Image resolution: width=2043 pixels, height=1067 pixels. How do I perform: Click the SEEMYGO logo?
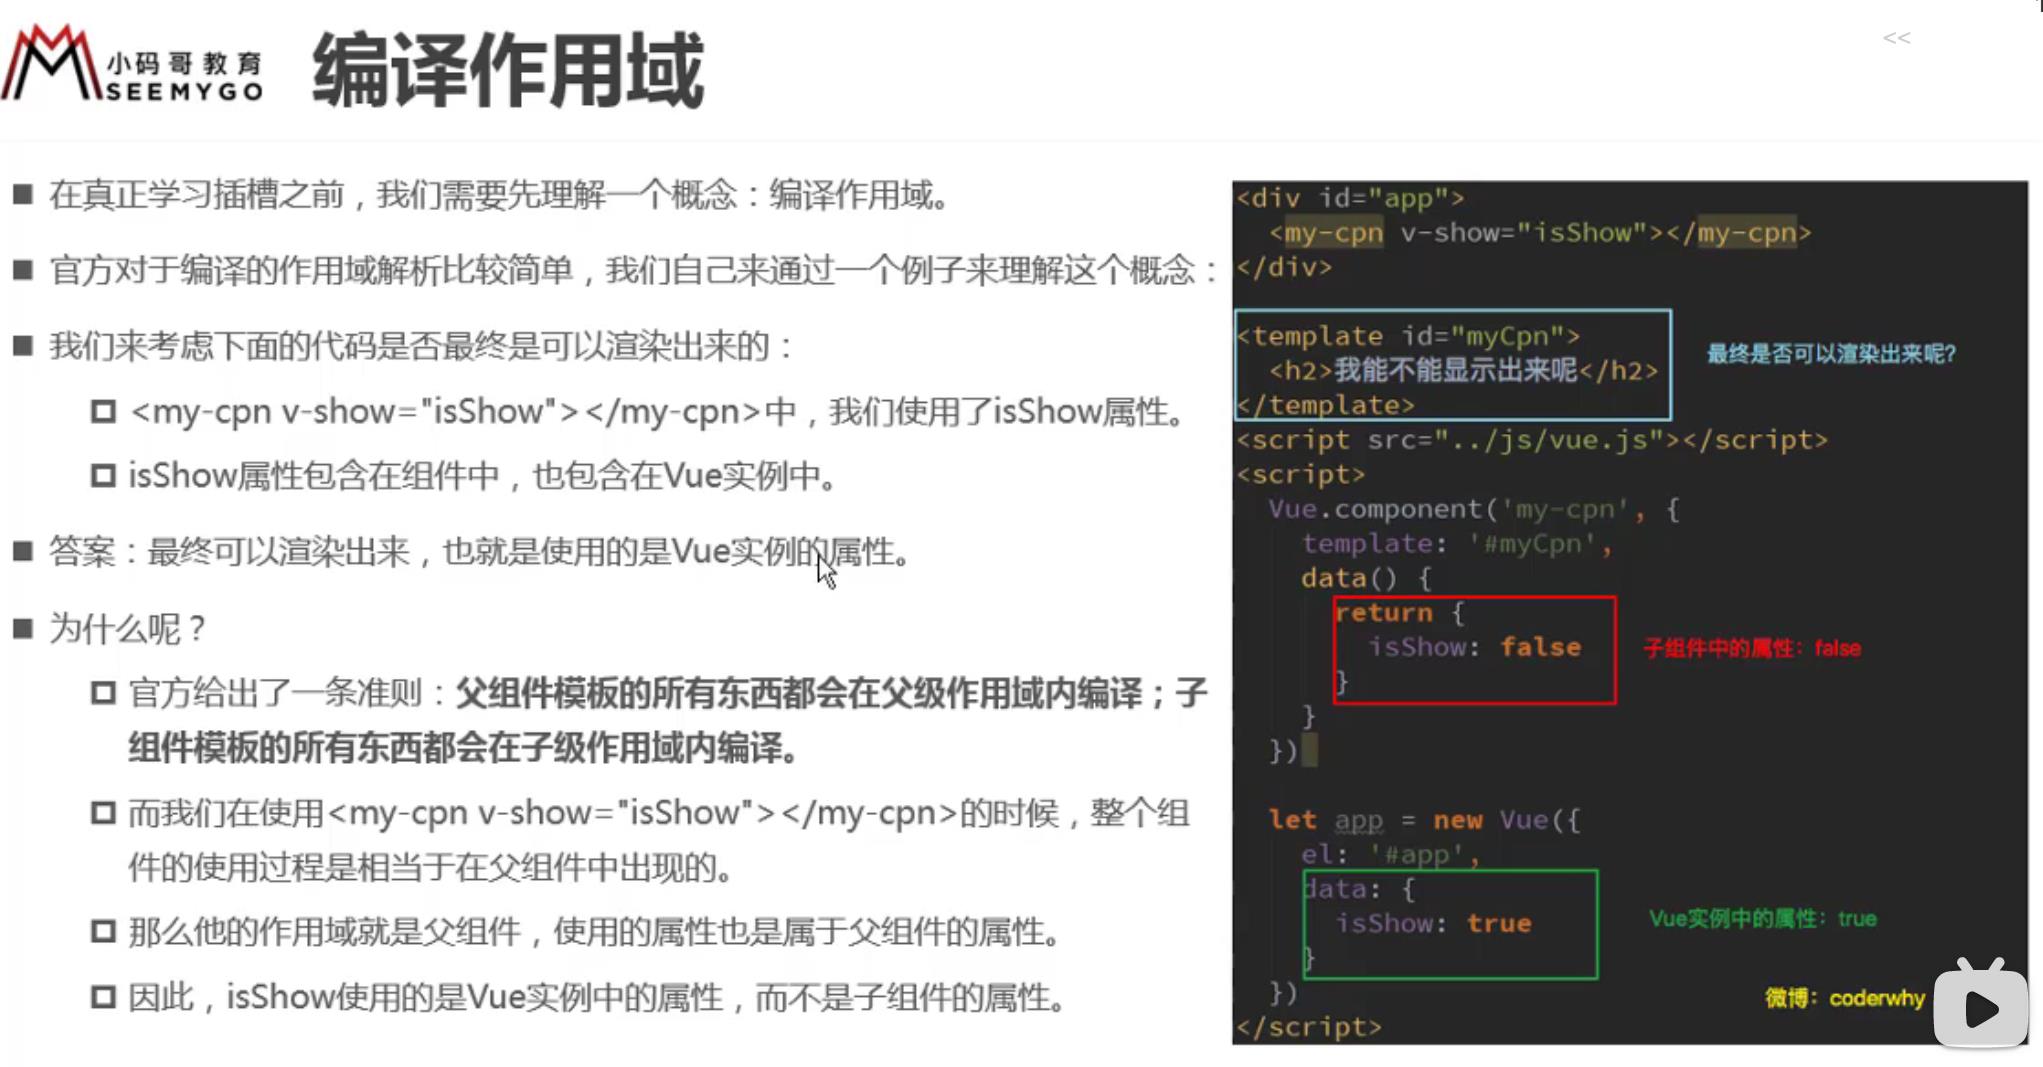(x=133, y=64)
